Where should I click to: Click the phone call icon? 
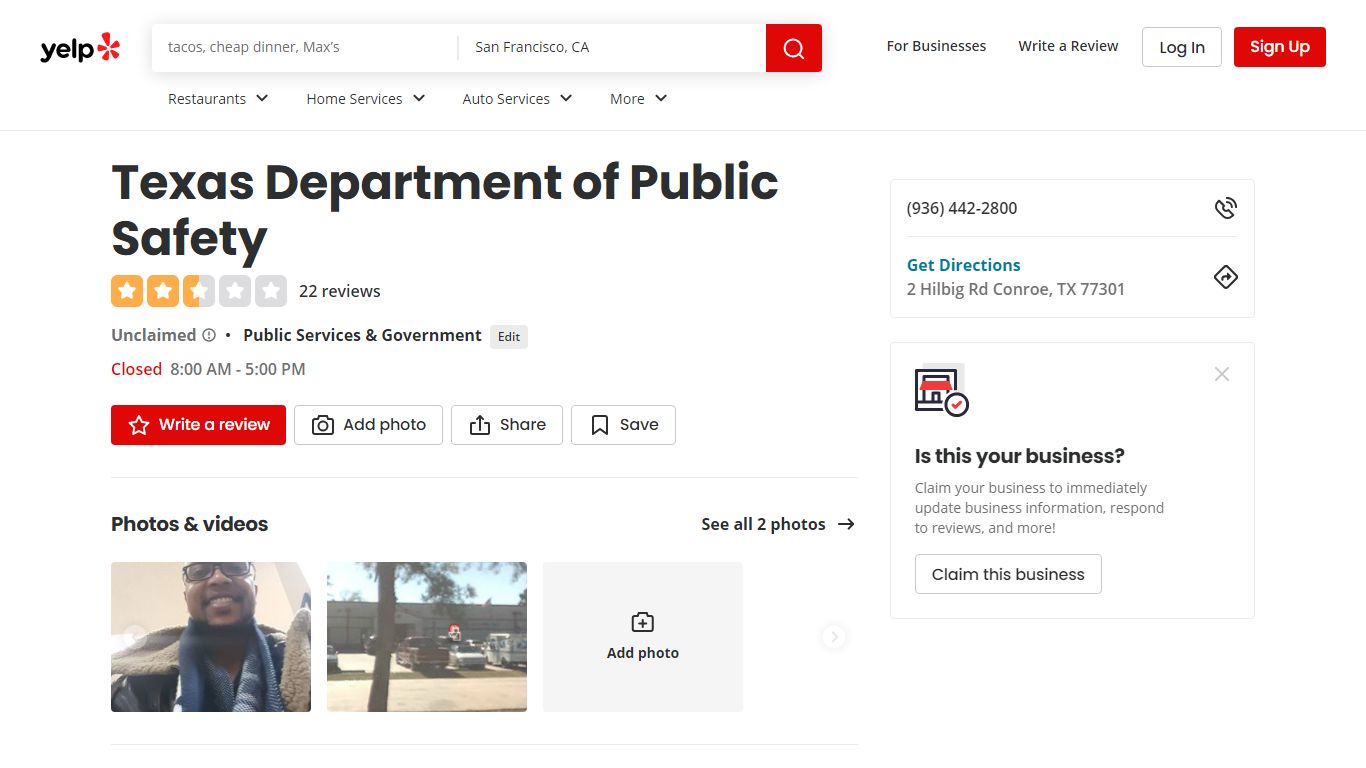click(x=1226, y=208)
